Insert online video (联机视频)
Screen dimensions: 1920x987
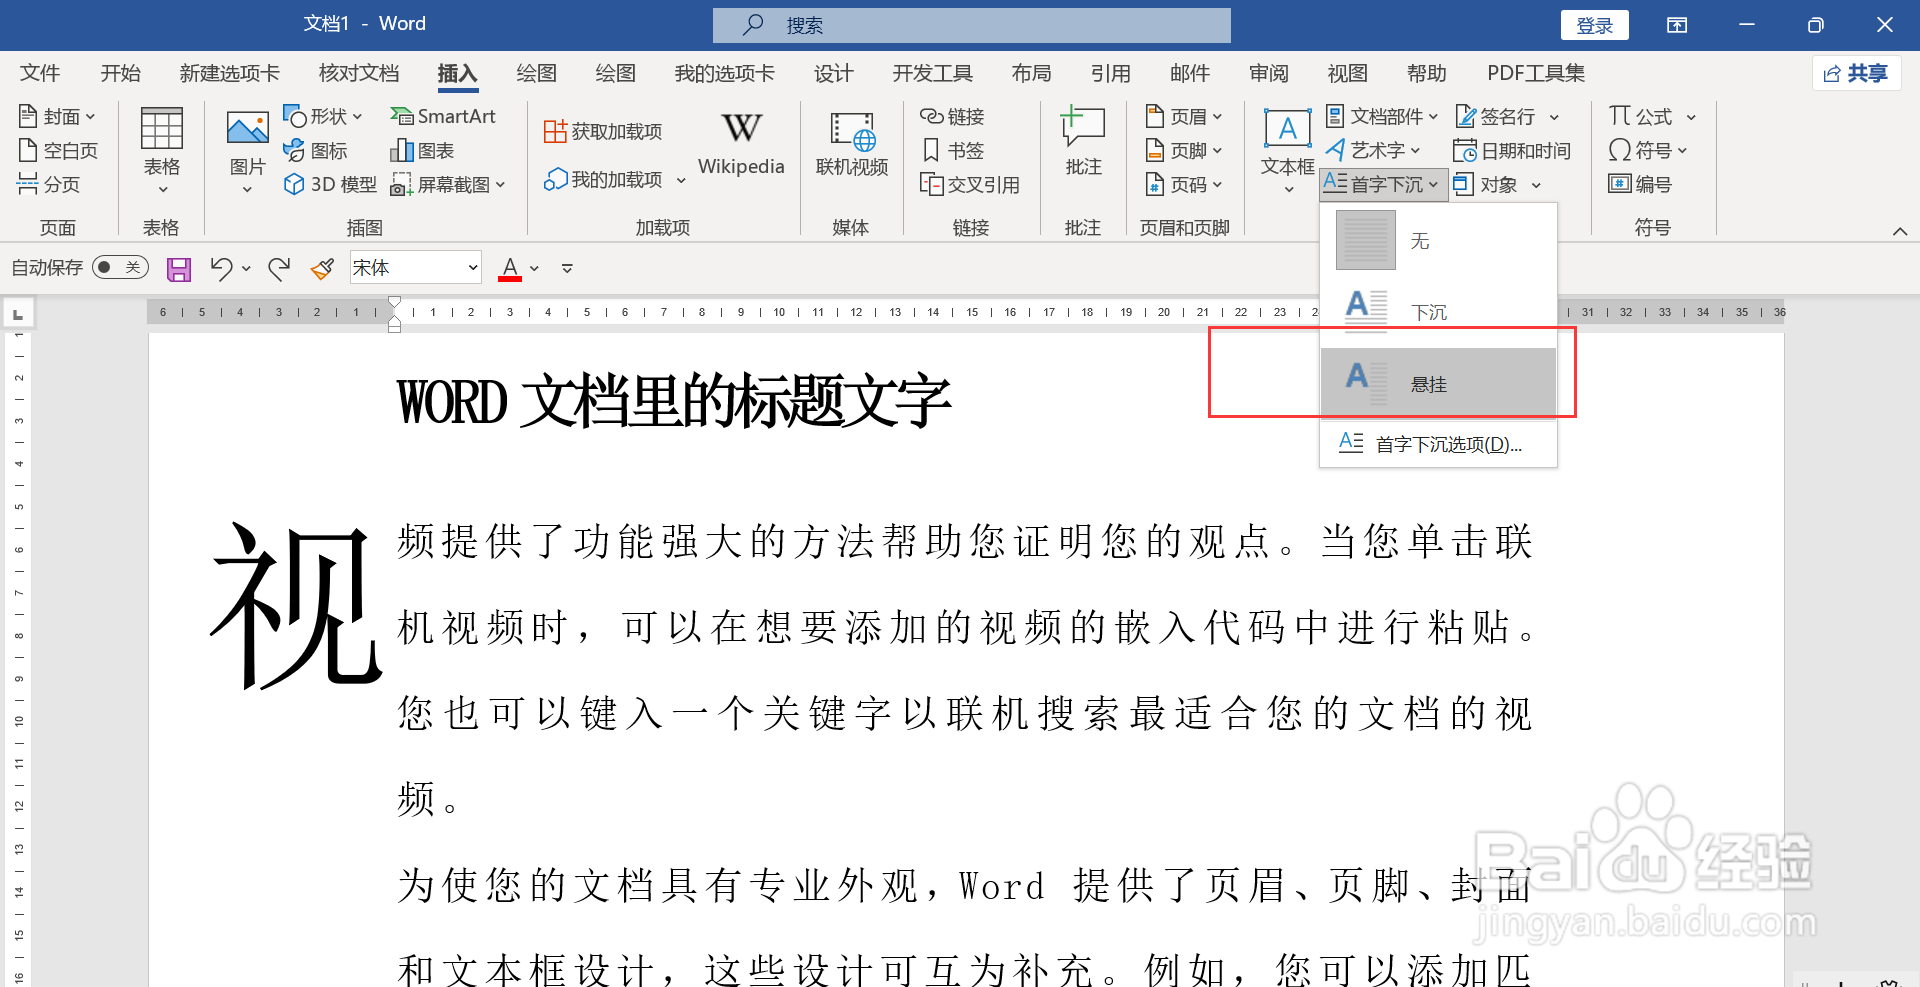tap(852, 144)
